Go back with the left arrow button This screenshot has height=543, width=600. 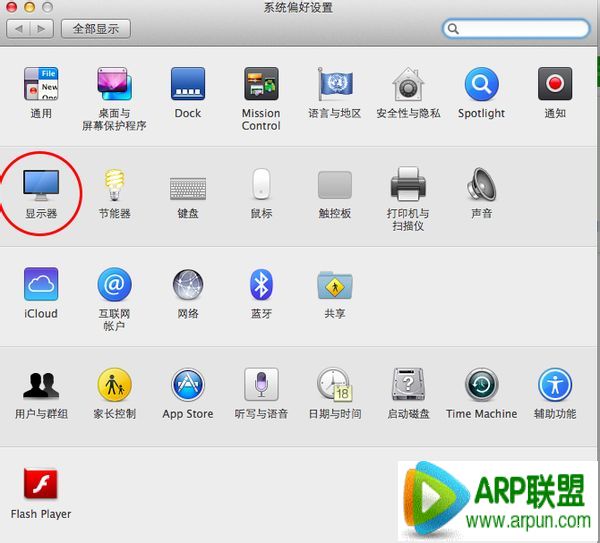click(x=18, y=29)
